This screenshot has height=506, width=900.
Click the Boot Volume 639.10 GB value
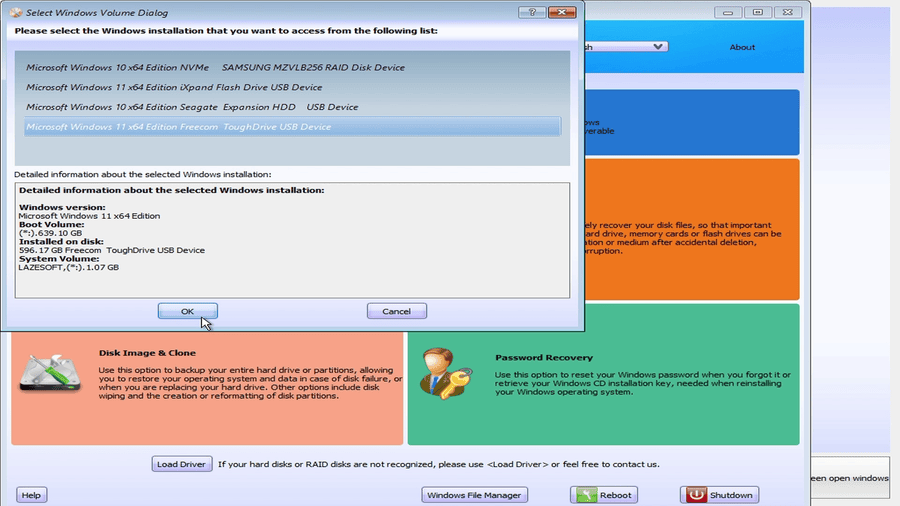coord(50,233)
